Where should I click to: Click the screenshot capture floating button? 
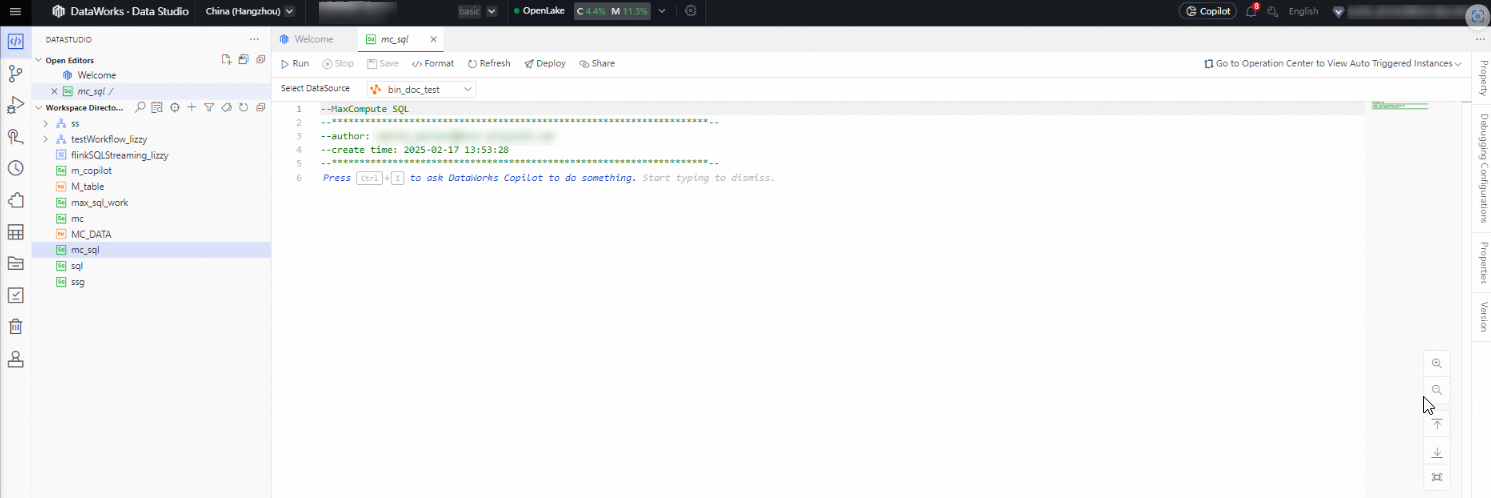click(1478, 17)
